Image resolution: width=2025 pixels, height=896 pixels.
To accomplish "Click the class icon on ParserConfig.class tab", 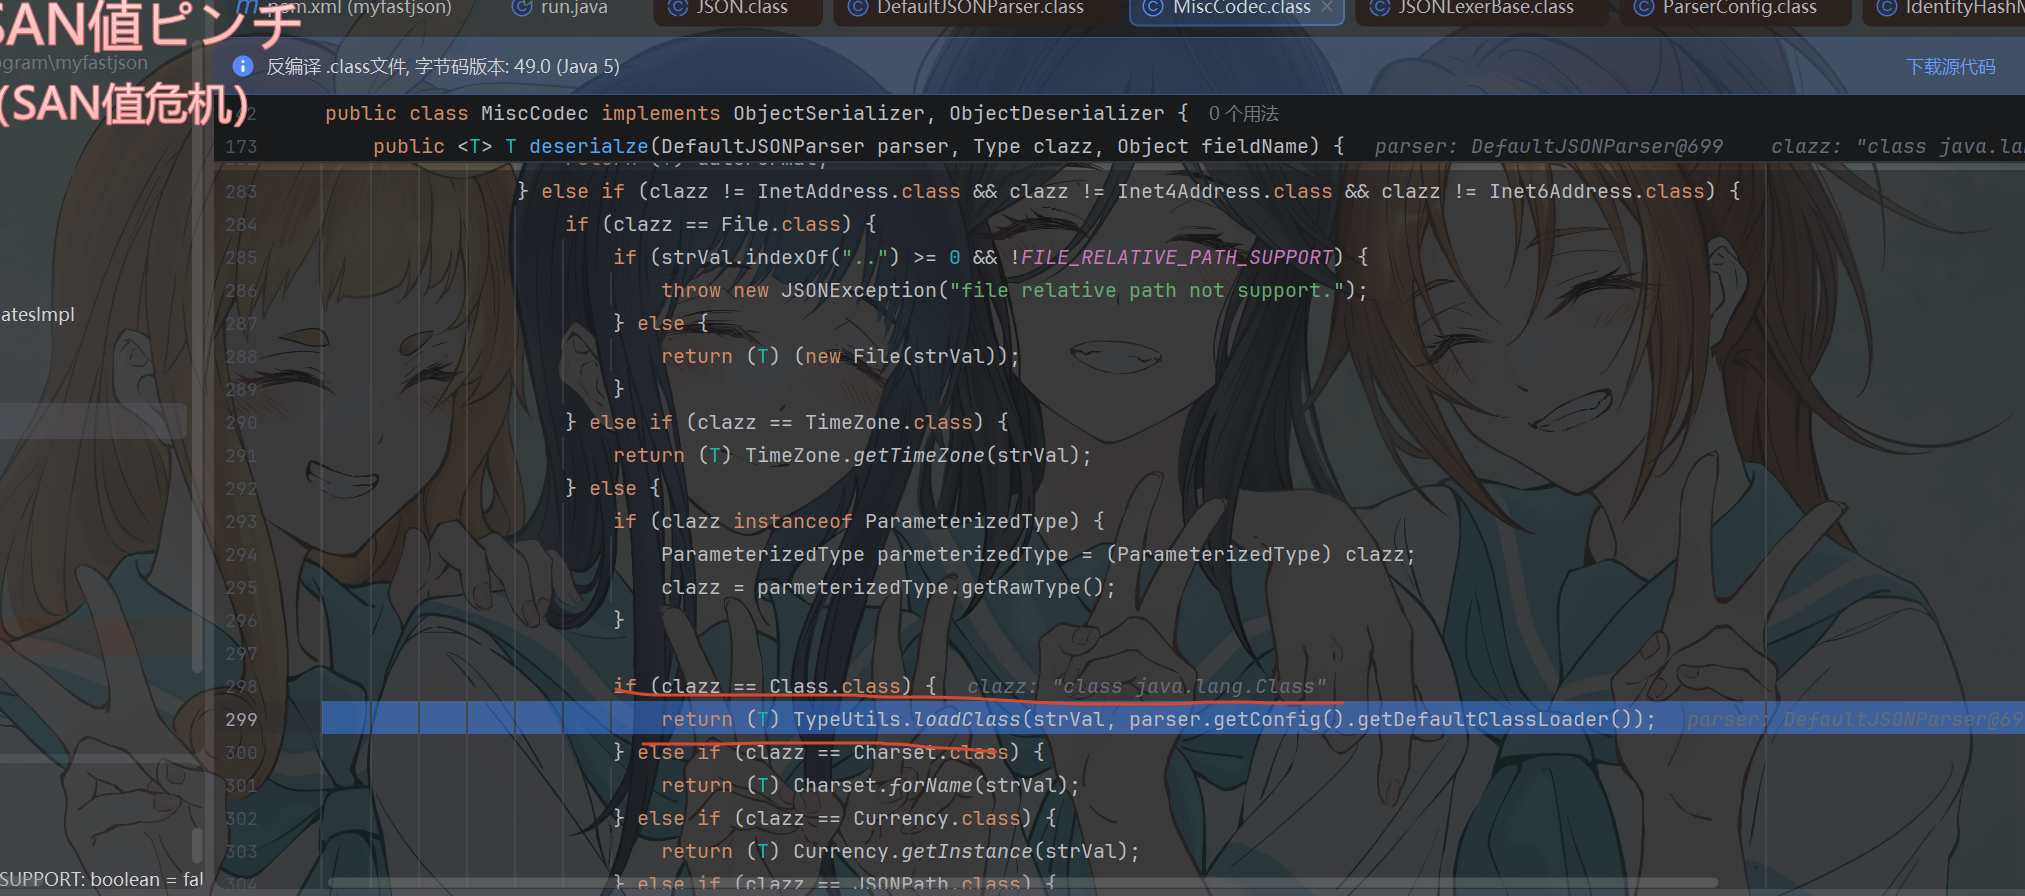I will 1643,8.
